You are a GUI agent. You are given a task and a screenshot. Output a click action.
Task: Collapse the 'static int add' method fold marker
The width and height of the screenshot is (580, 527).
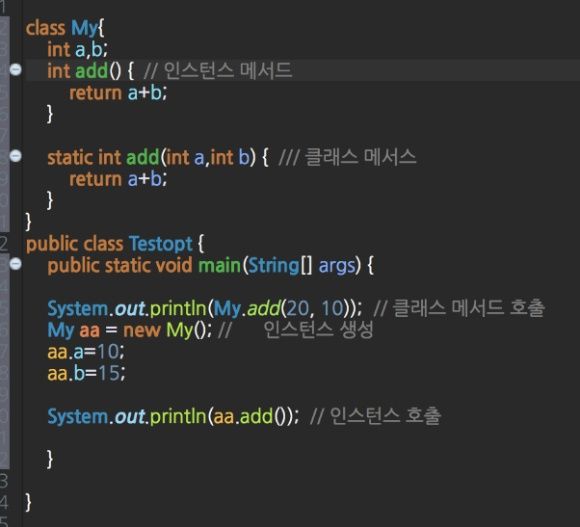tap(16, 156)
